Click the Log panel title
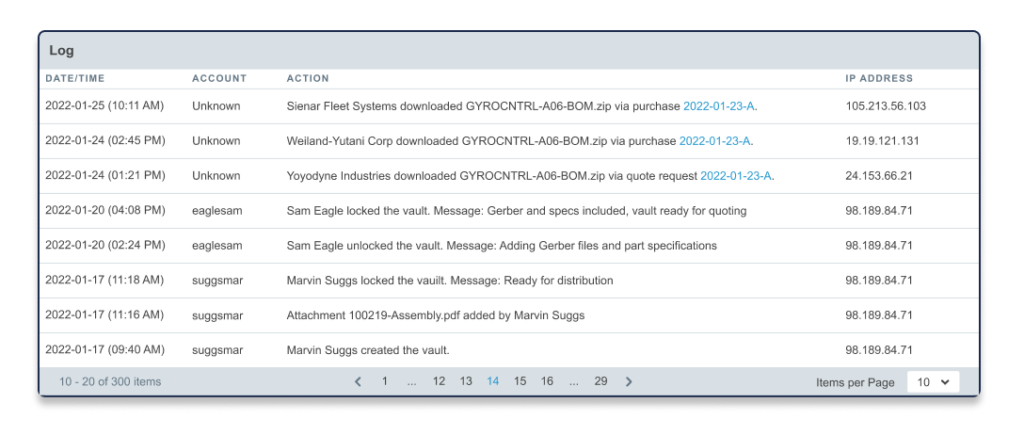Screen dimensions: 1024x435 pos(61,50)
